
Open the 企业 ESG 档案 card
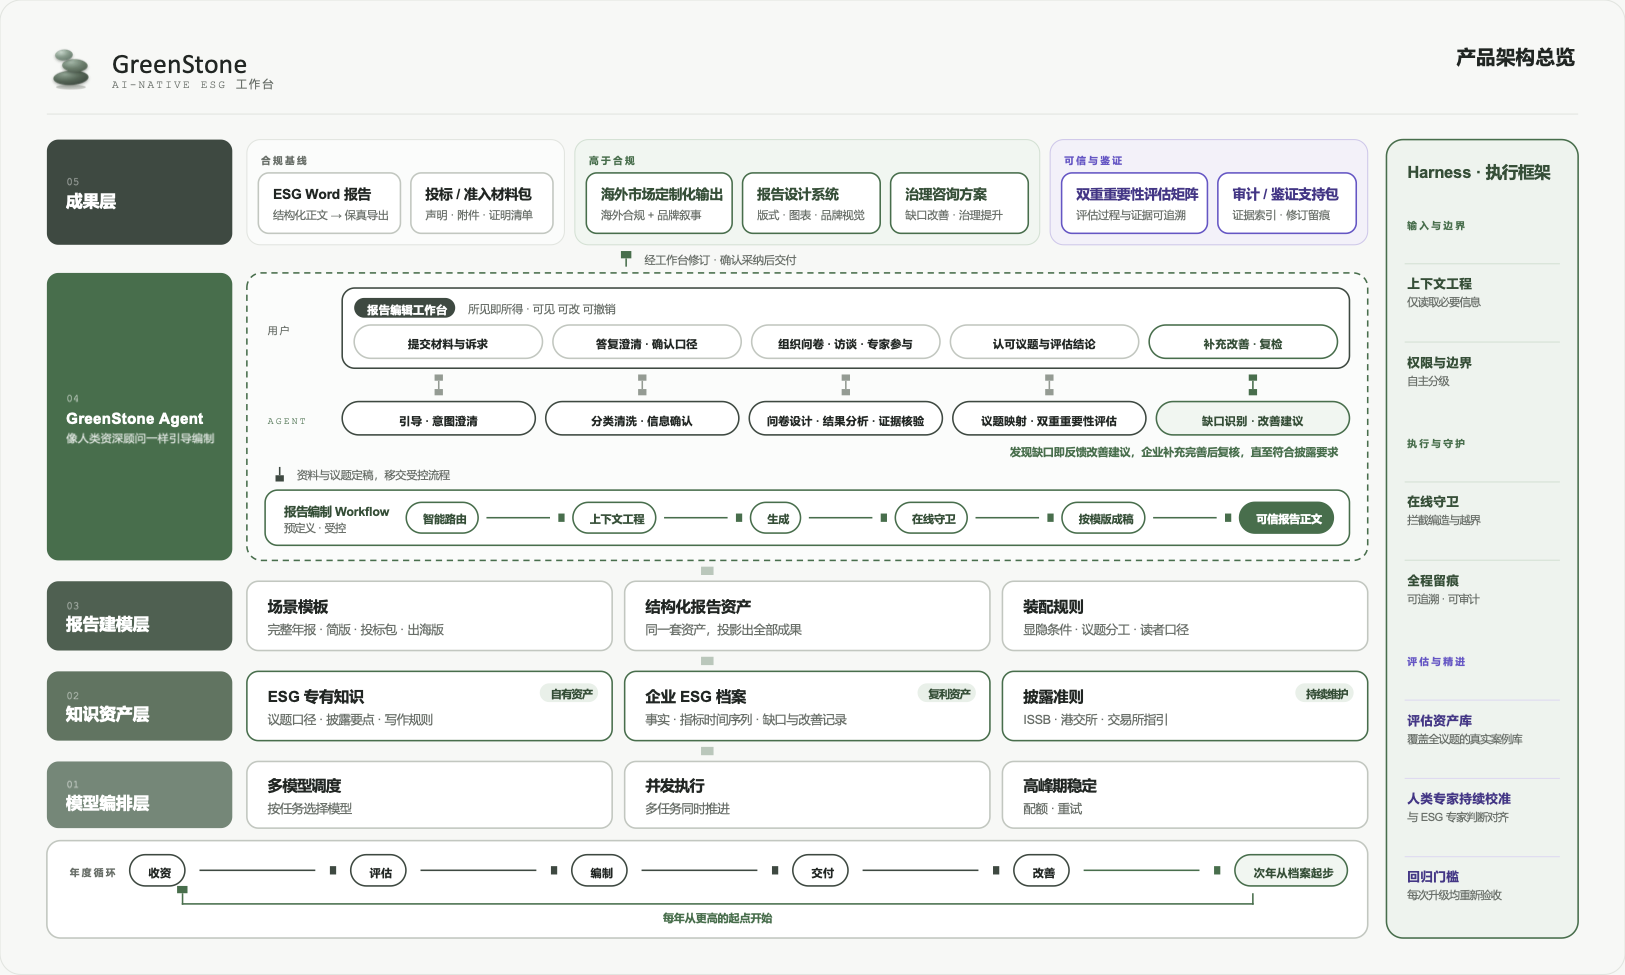click(807, 706)
